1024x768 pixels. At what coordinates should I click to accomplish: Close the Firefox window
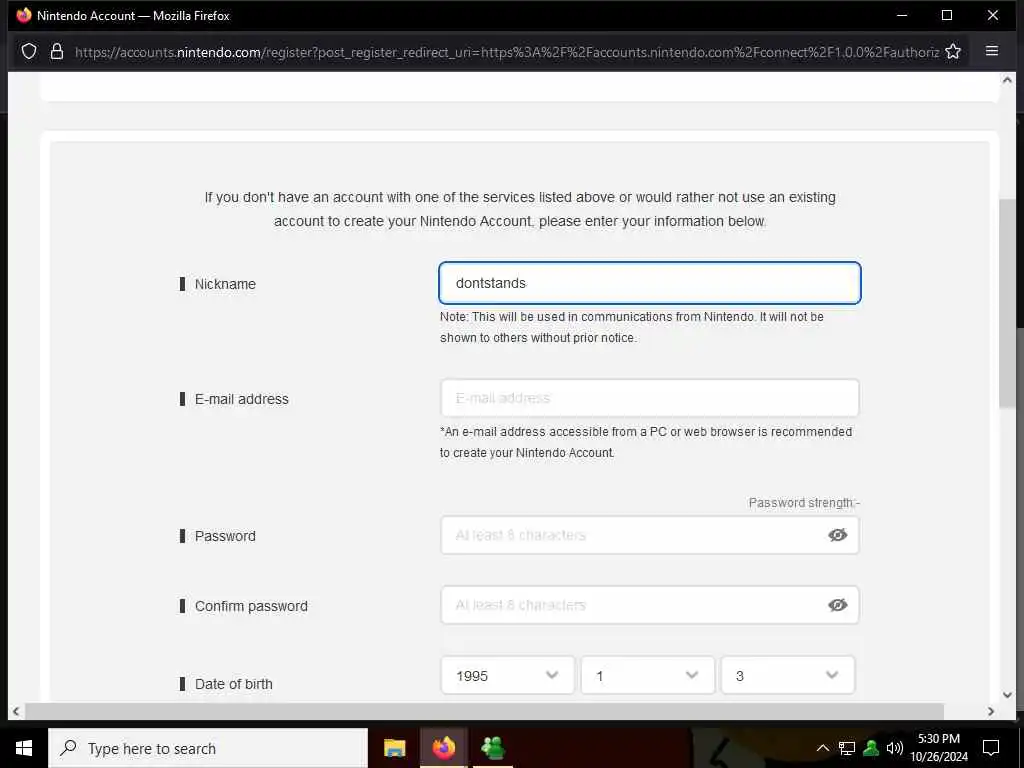click(x=993, y=15)
